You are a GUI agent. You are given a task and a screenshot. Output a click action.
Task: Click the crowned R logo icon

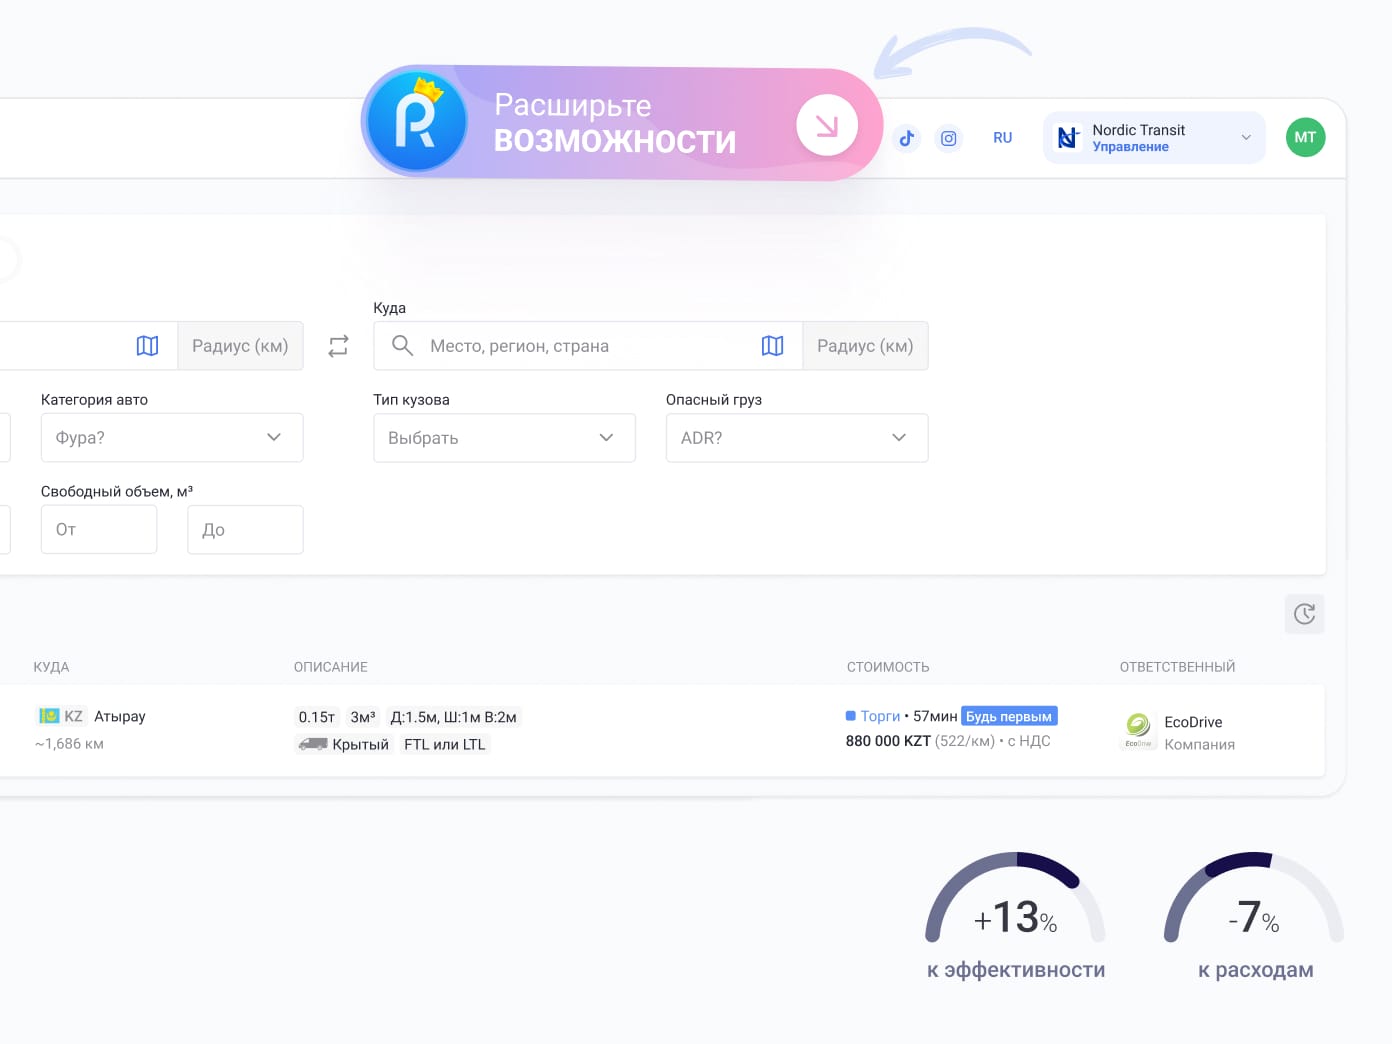(417, 122)
